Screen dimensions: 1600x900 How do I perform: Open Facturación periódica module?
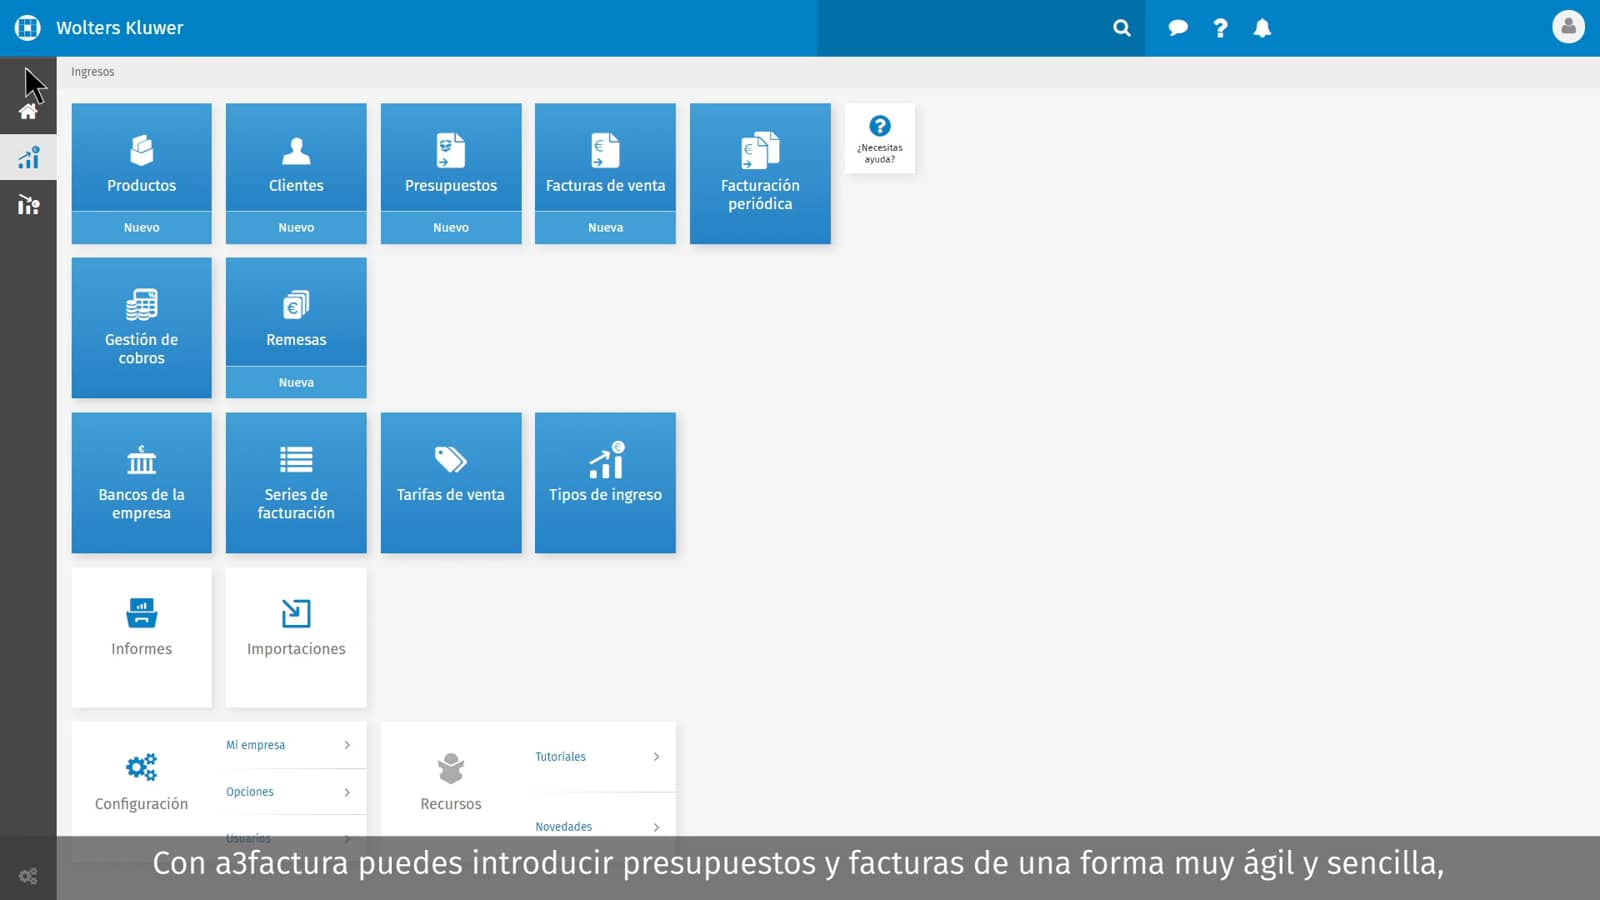pyautogui.click(x=760, y=174)
